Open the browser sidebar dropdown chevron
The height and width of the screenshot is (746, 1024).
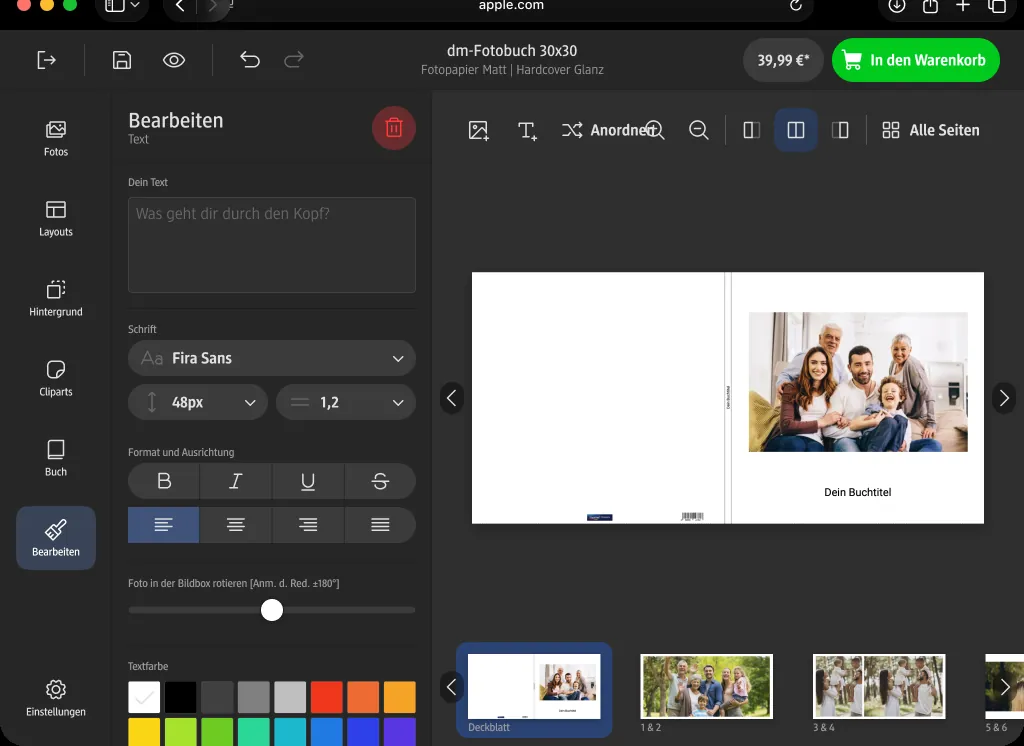coord(135,5)
